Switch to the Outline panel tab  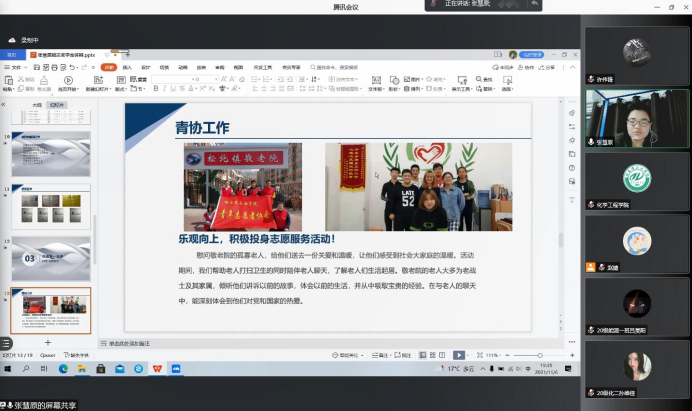(x=37, y=105)
